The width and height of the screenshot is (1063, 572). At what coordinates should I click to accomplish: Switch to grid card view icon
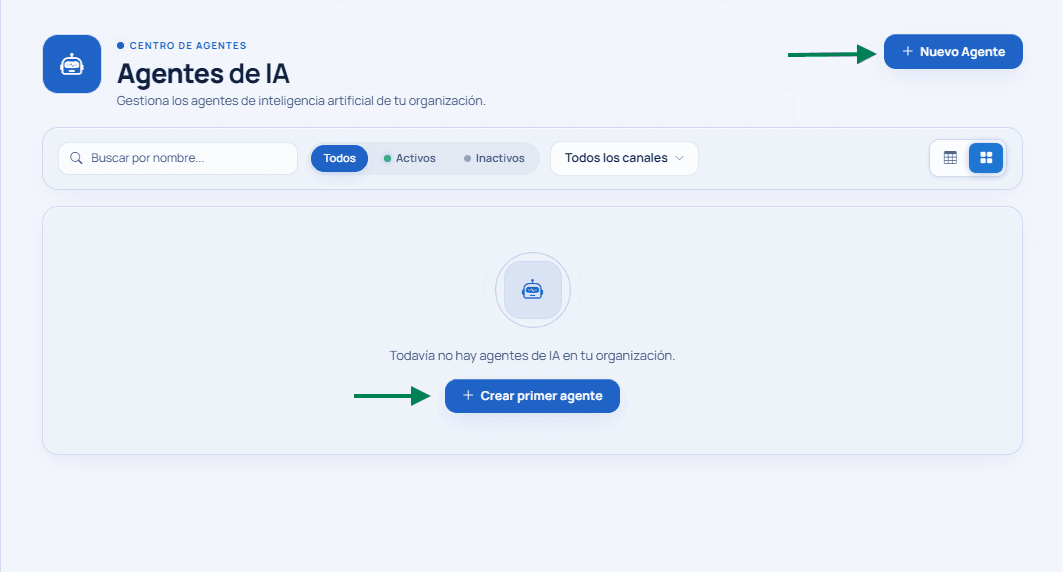986,158
